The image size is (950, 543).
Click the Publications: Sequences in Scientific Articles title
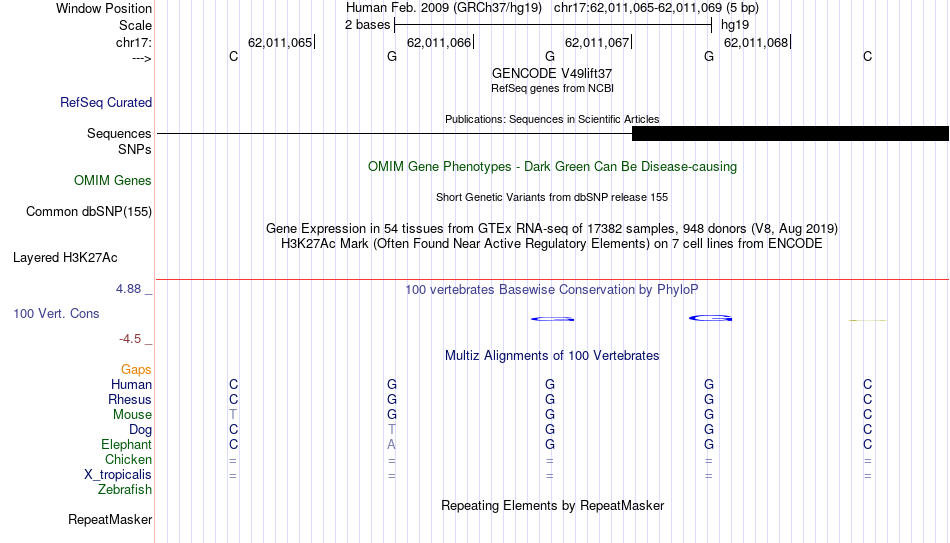tap(552, 119)
